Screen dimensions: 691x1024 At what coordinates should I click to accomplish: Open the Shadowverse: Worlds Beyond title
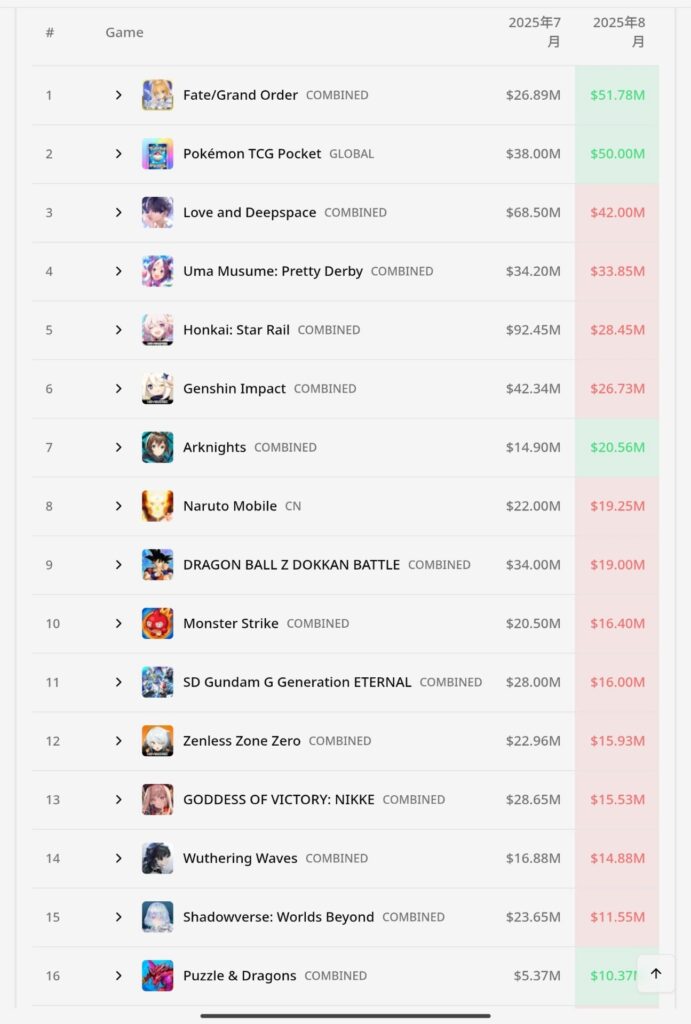tap(278, 917)
